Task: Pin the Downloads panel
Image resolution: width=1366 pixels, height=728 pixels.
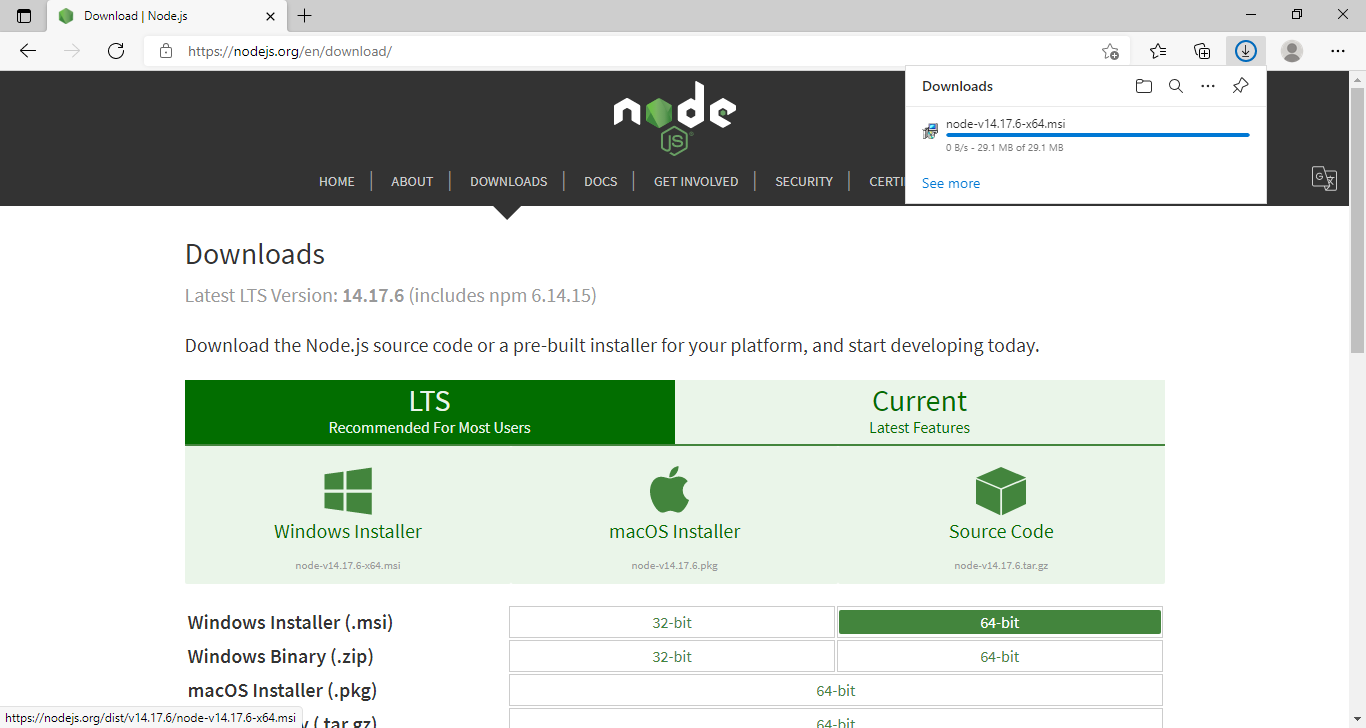Action: [1240, 86]
